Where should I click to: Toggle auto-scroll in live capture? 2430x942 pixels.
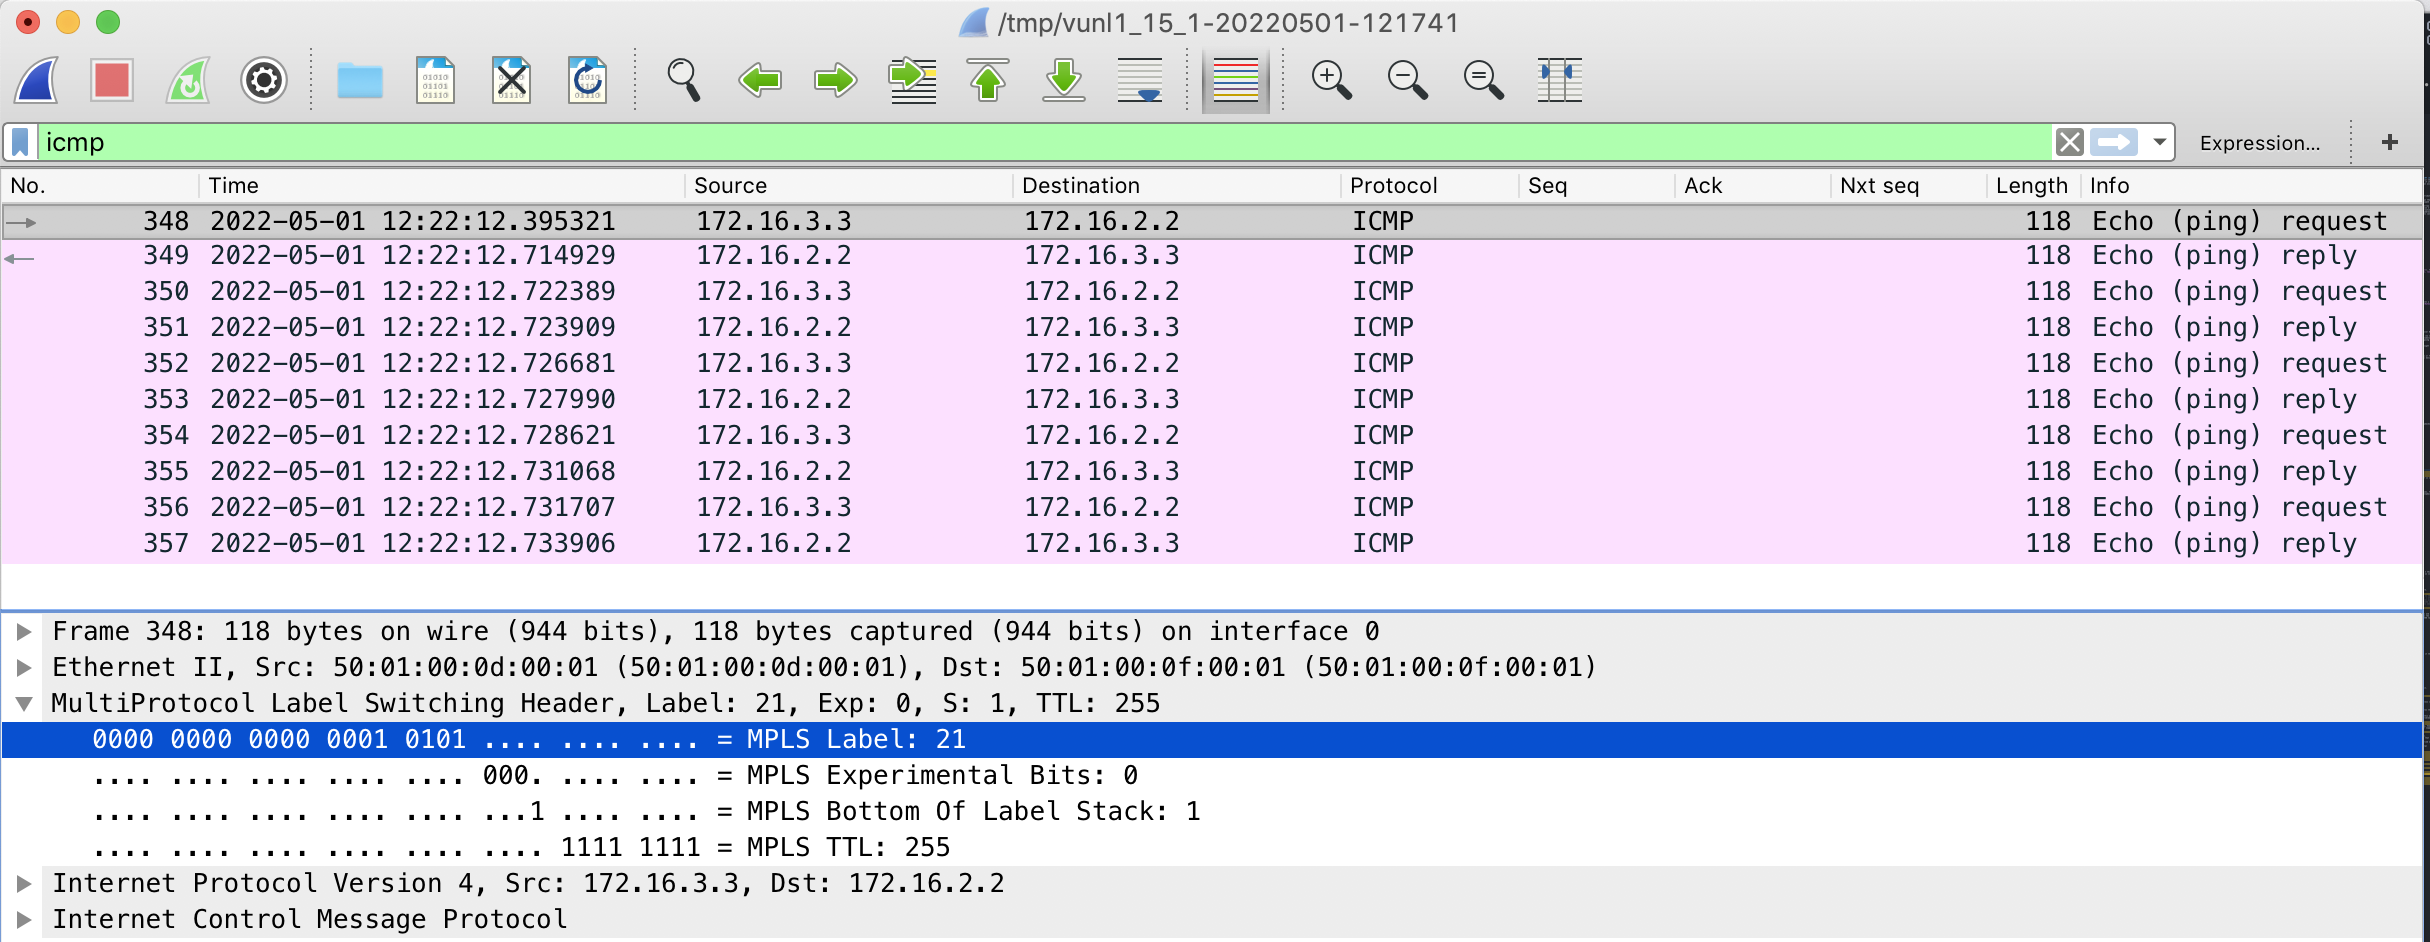pos(1139,80)
